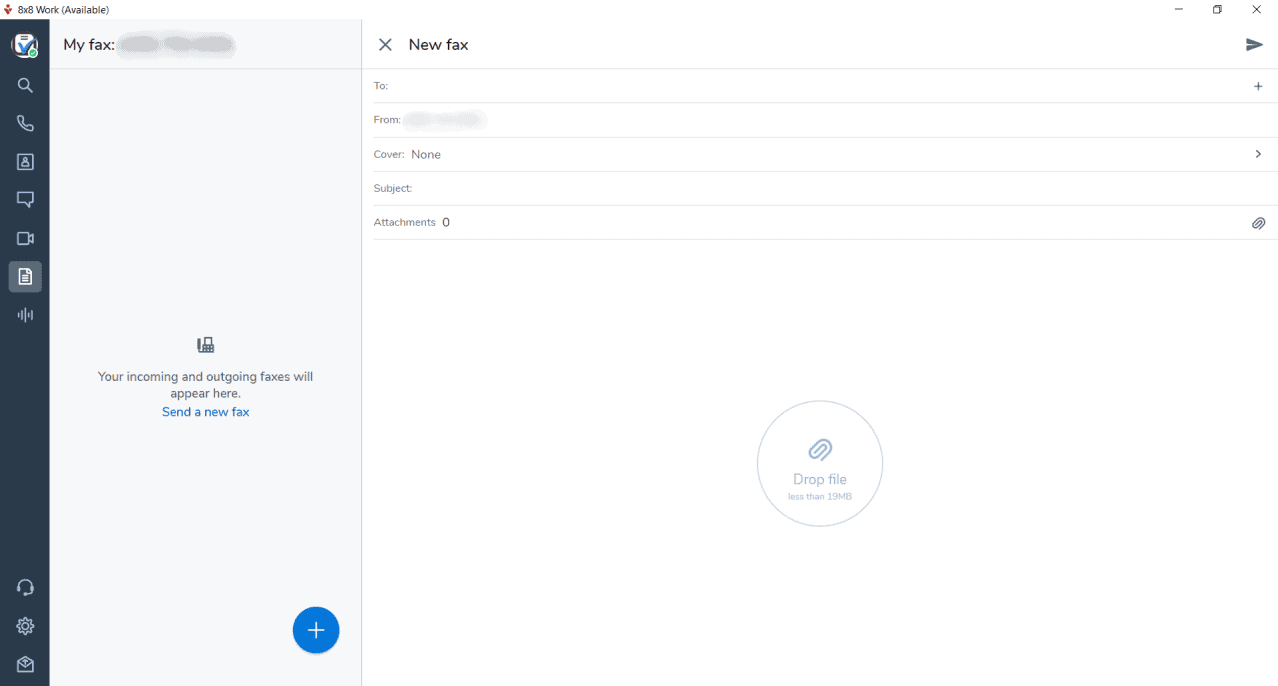Close the New fax form
The height and width of the screenshot is (686, 1278).
(385, 45)
